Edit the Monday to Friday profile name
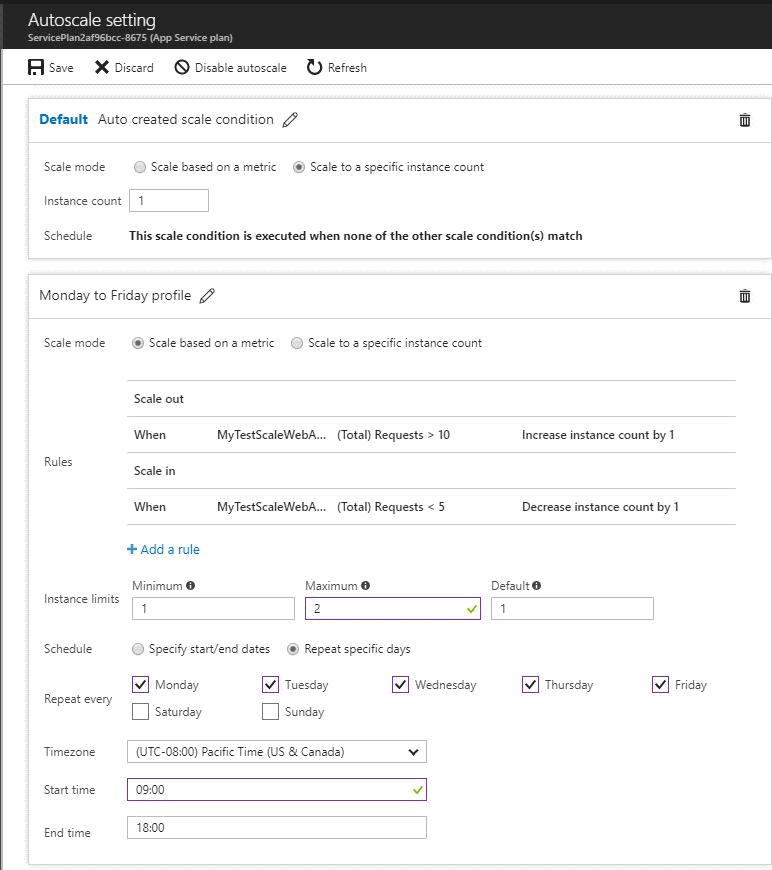This screenshot has height=870, width=772. coord(208,295)
